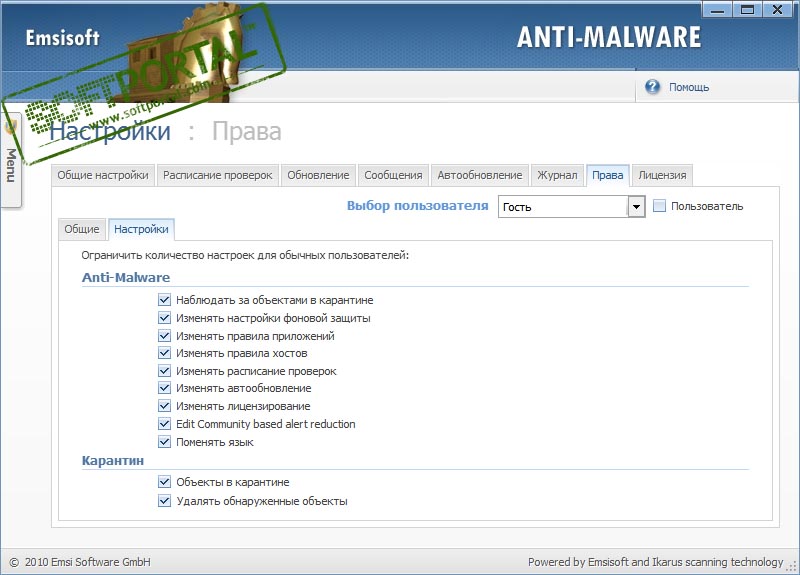Switch to the Общие настройки tab
The height and width of the screenshot is (575, 800).
(103, 176)
